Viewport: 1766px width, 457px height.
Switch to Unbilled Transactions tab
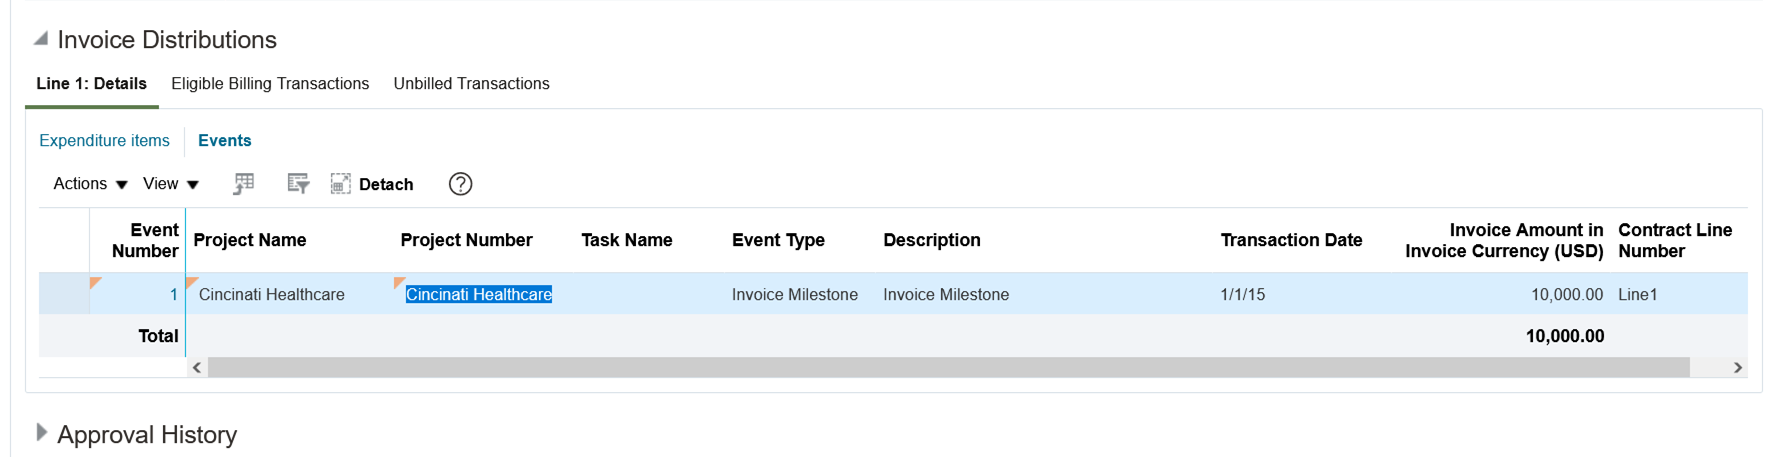471,84
